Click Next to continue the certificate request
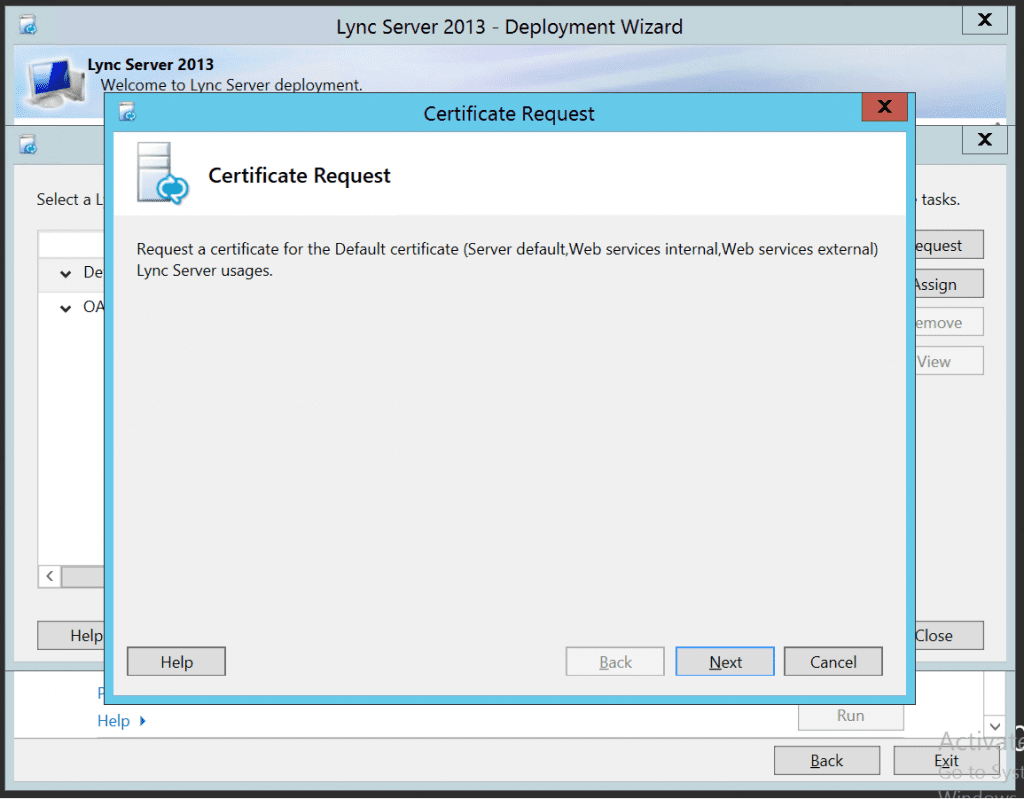The height and width of the screenshot is (799, 1024). pyautogui.click(x=724, y=661)
